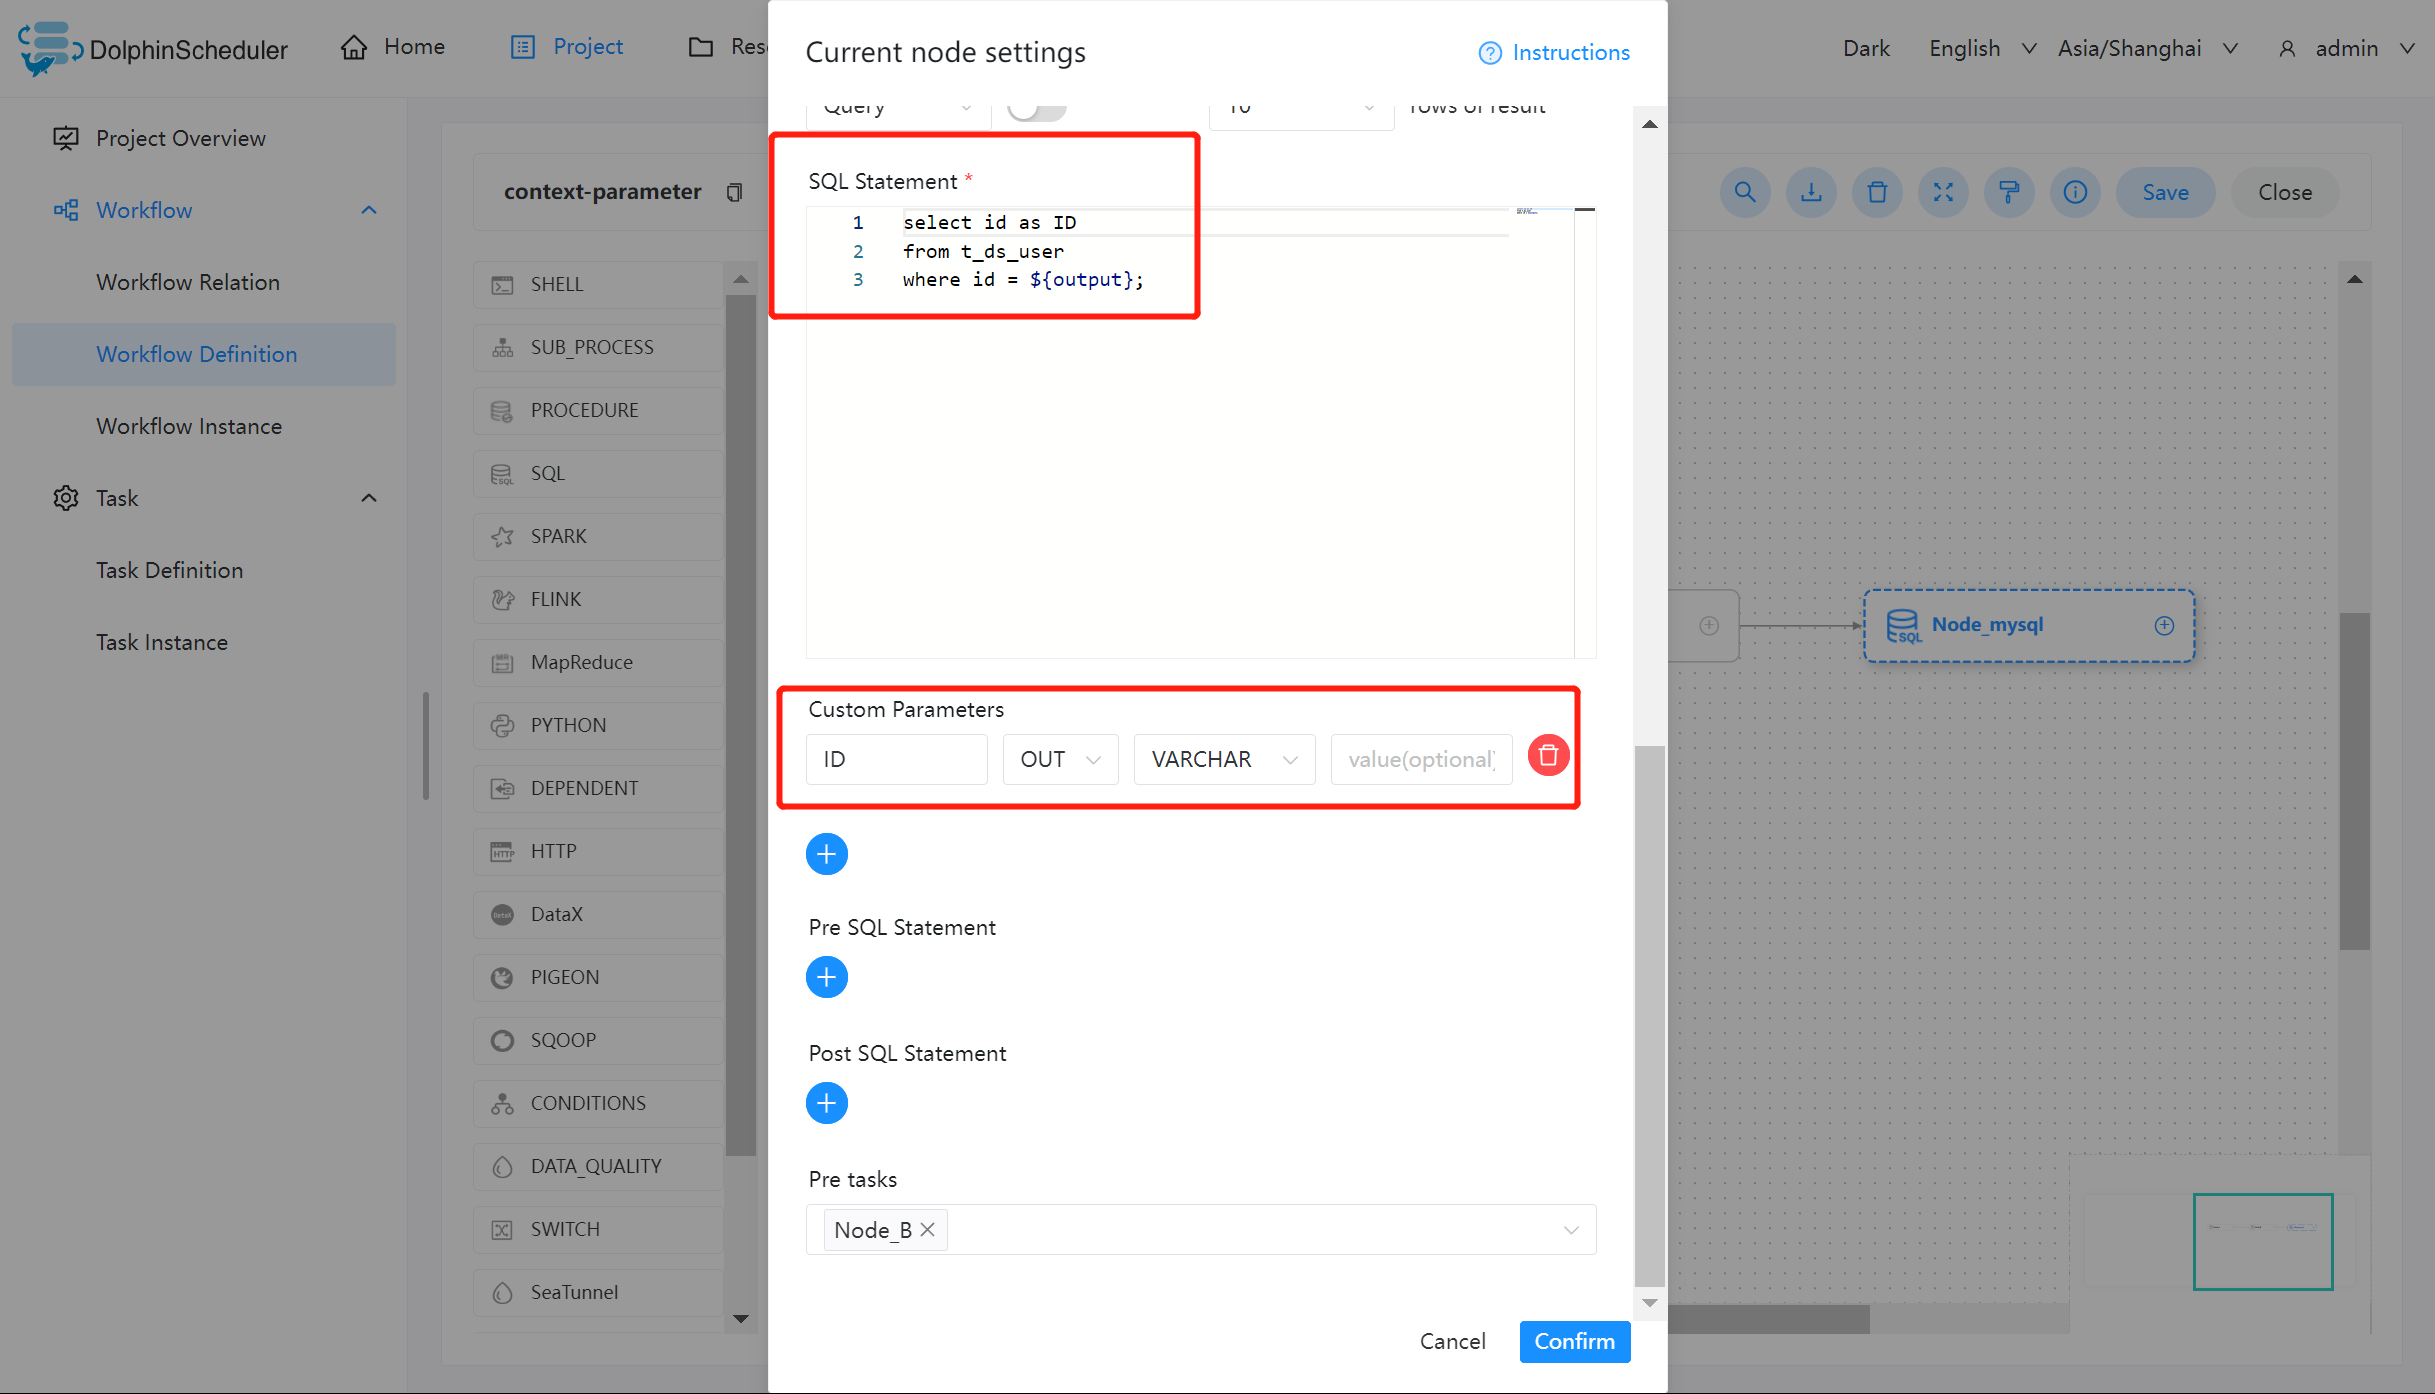The width and height of the screenshot is (2435, 1394).
Task: Cancel the node settings dialog
Action: click(x=1452, y=1341)
